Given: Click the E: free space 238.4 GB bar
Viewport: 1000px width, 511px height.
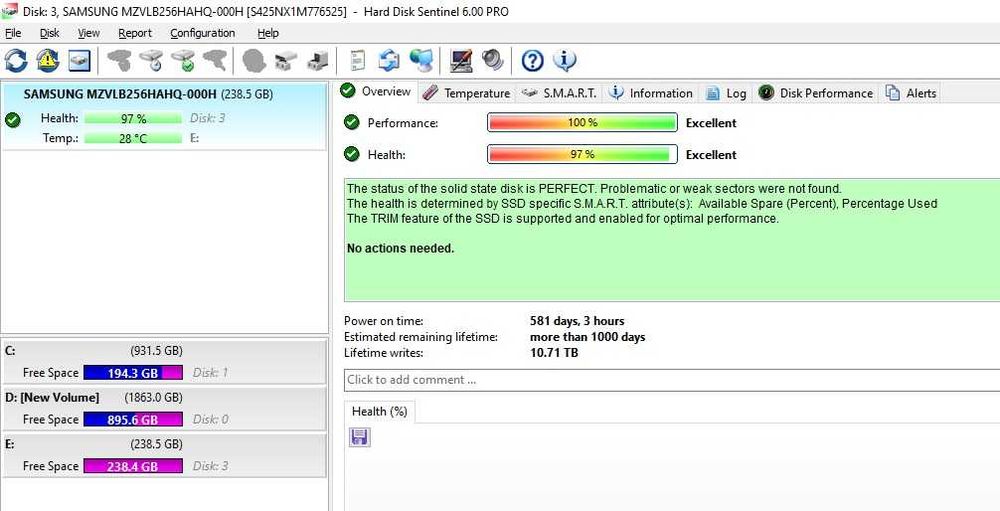Looking at the screenshot, I should (x=133, y=466).
